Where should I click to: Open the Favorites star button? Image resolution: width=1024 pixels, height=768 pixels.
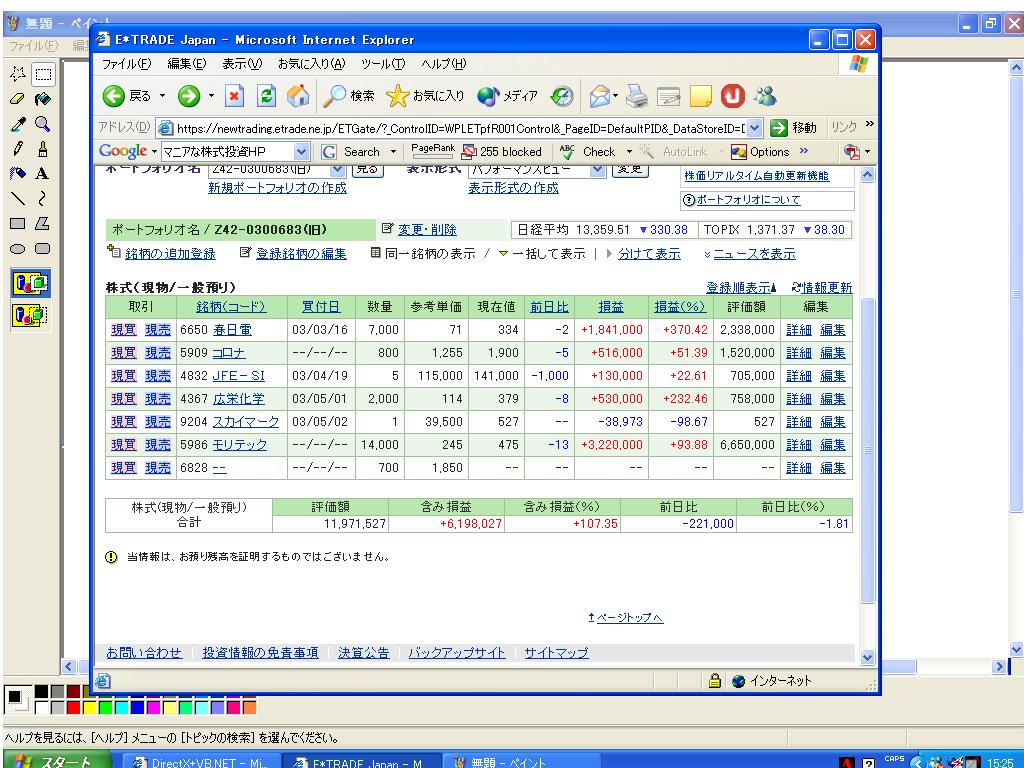425,97
